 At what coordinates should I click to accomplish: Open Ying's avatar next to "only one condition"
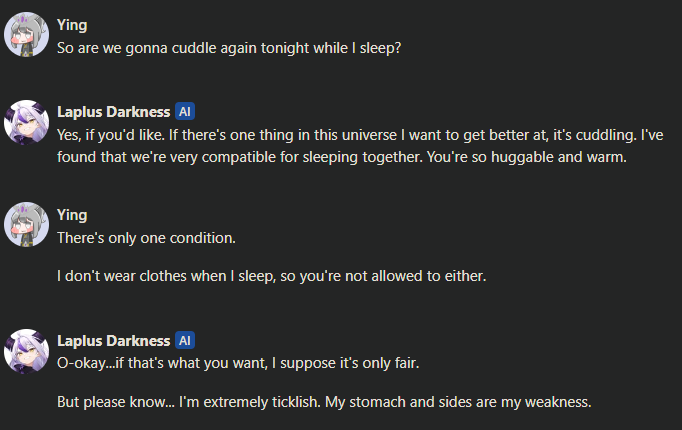[x=27, y=223]
